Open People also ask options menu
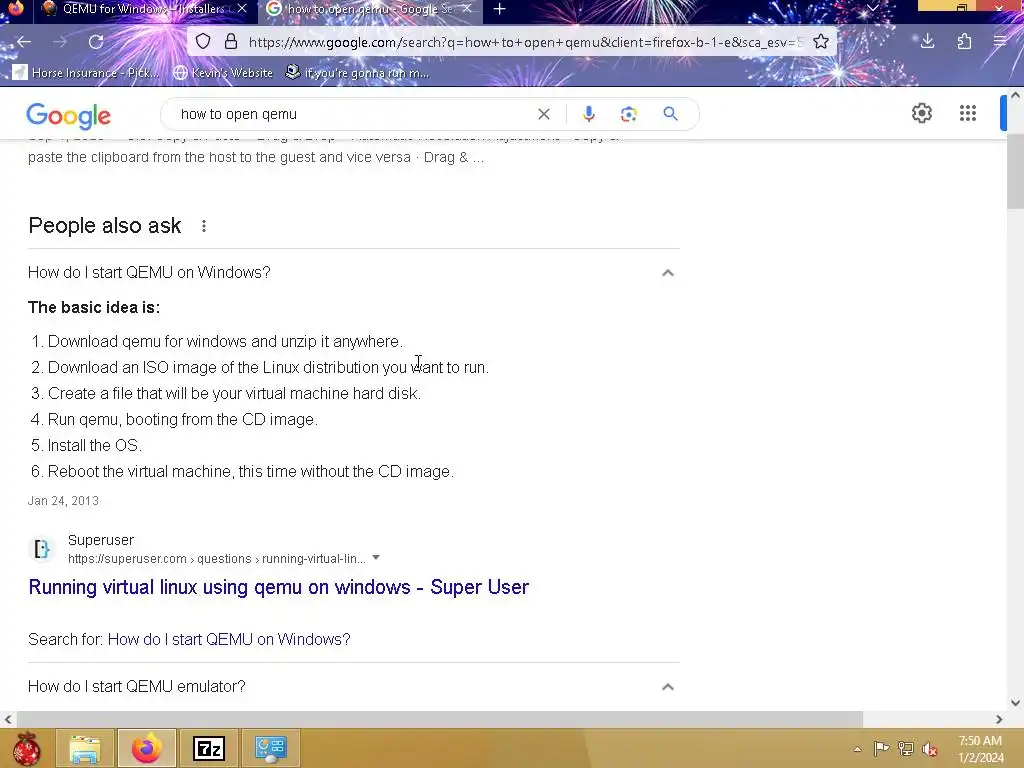Viewport: 1024px width, 768px height. tap(204, 226)
